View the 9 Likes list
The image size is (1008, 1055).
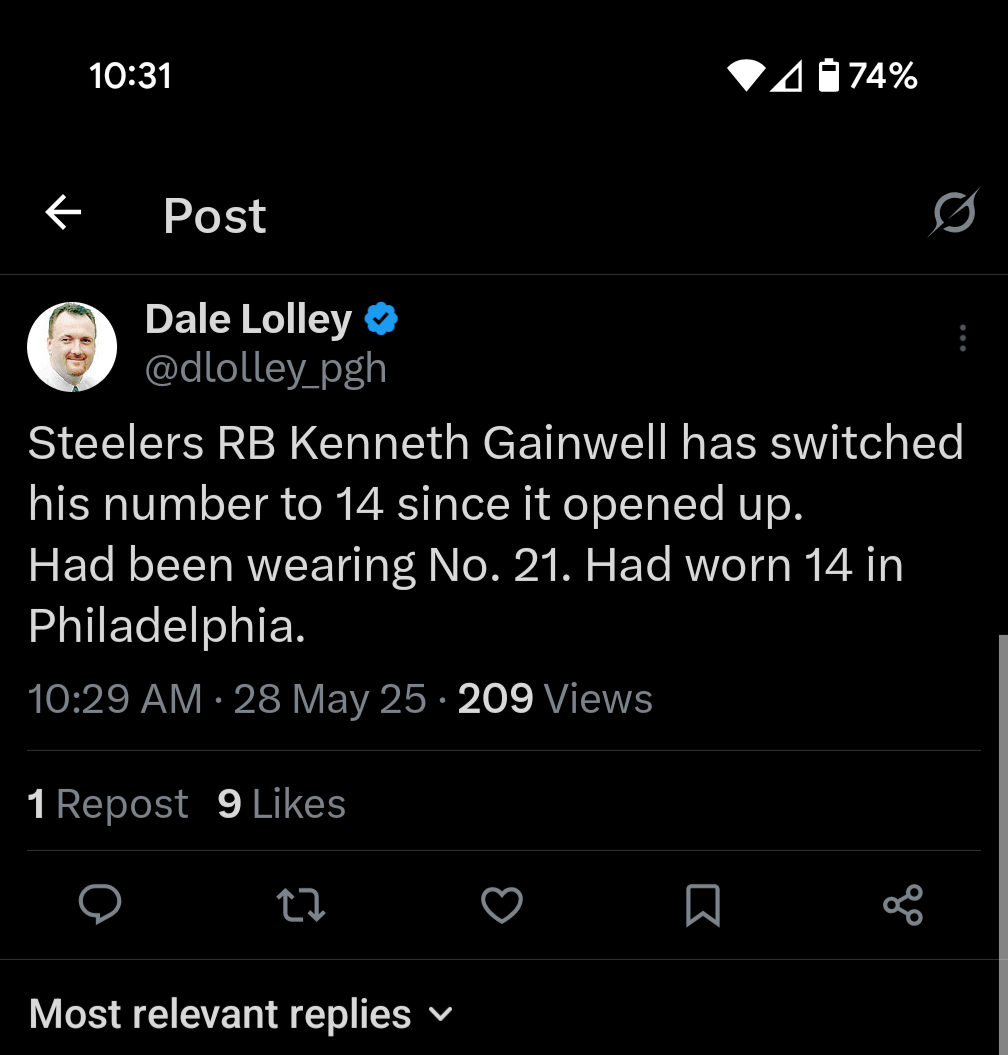(x=282, y=804)
